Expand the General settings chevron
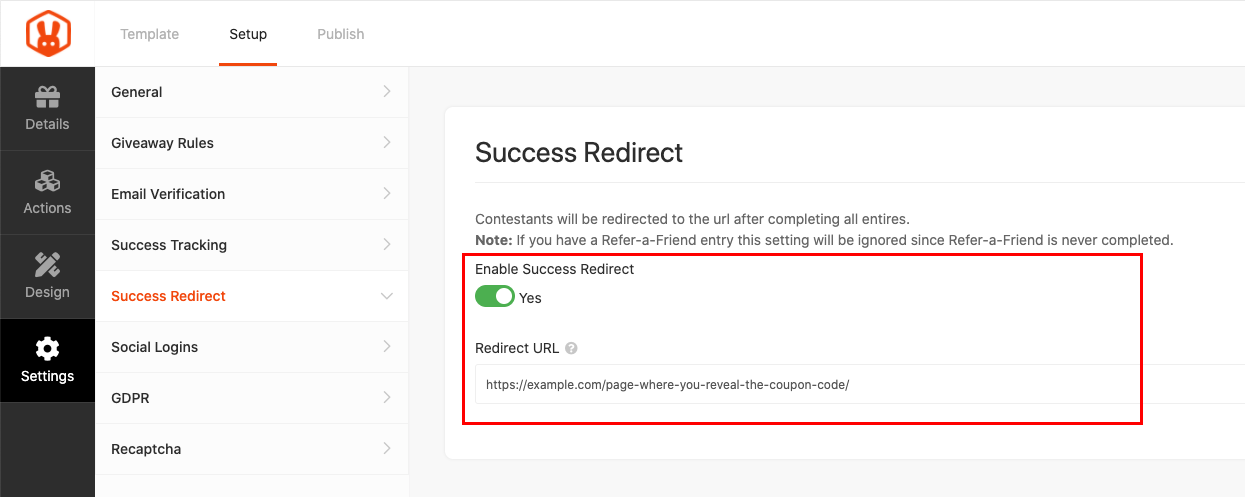 [x=387, y=92]
